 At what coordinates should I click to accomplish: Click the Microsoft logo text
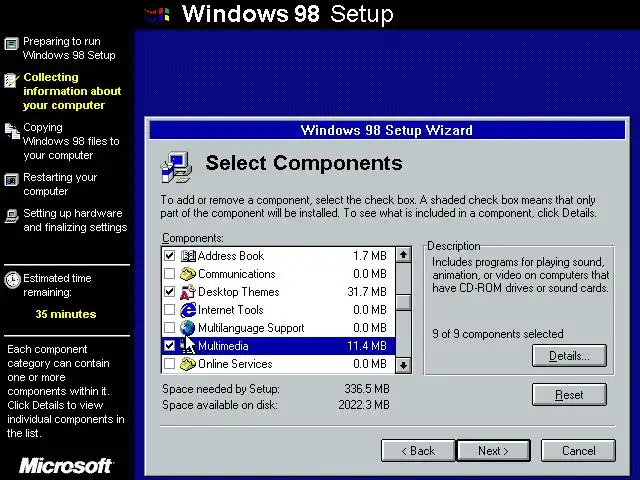66,466
